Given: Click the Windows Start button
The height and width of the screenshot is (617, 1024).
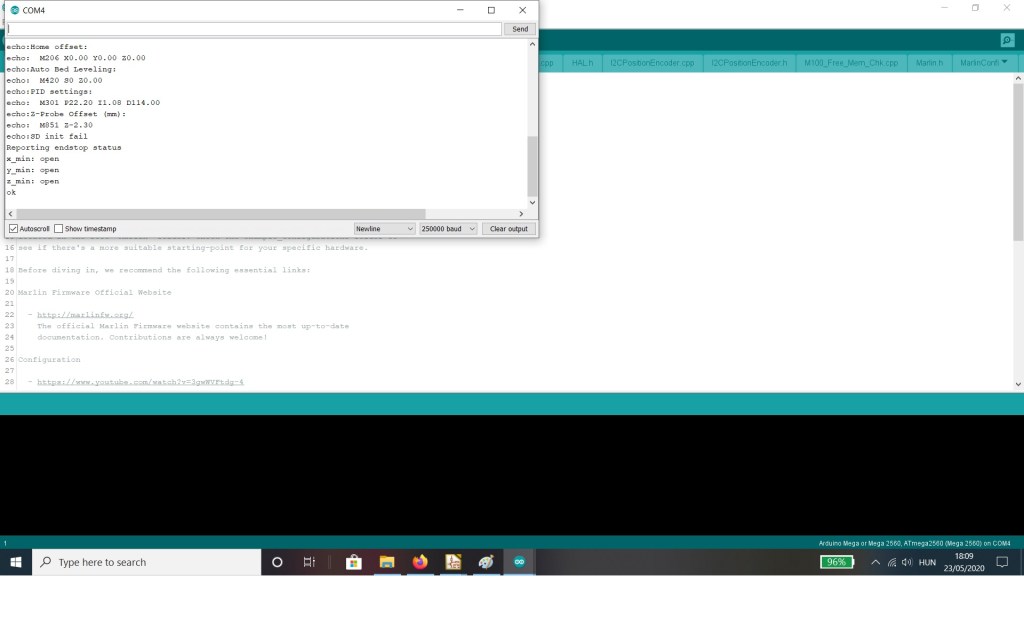Looking at the screenshot, I should point(16,562).
